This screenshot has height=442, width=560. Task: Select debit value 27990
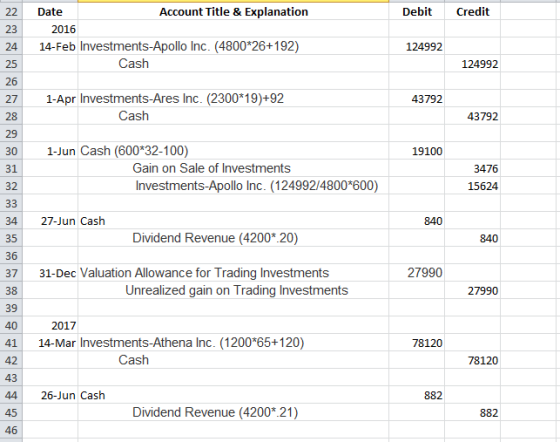coord(417,273)
